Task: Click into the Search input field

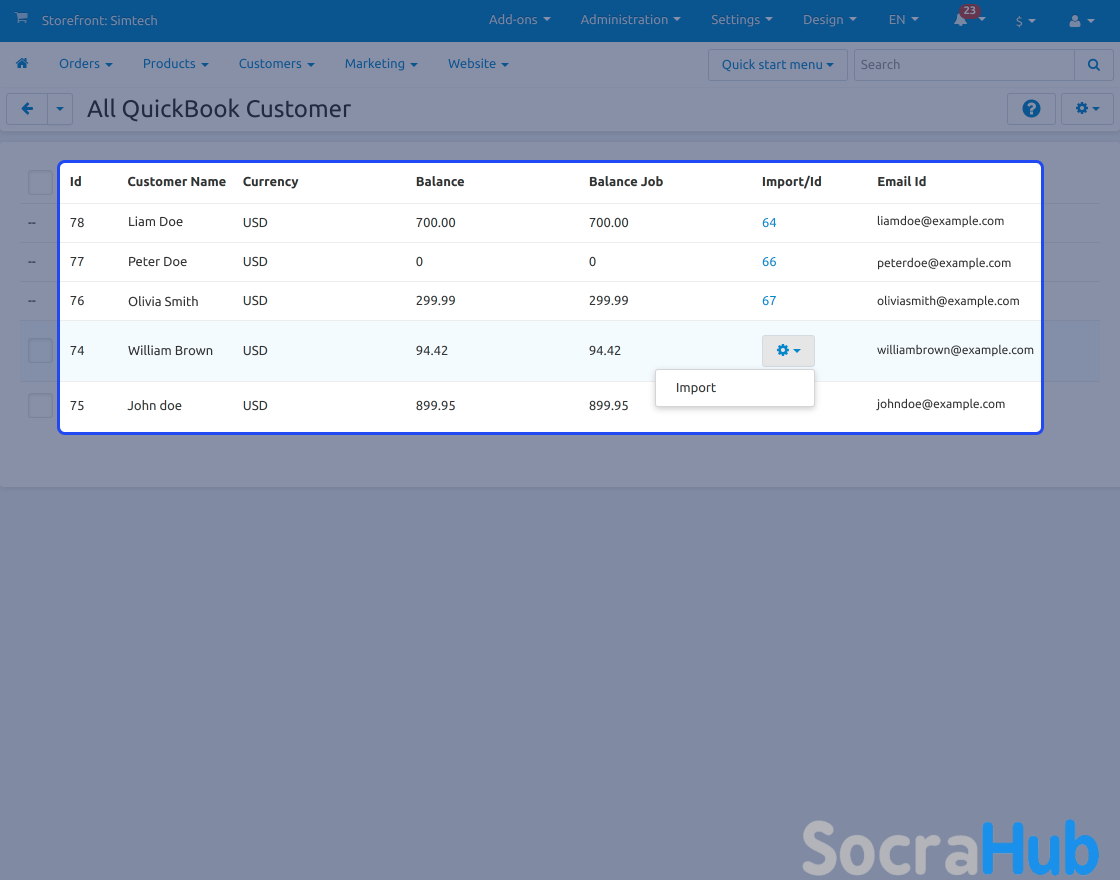Action: pyautogui.click(x=963, y=65)
